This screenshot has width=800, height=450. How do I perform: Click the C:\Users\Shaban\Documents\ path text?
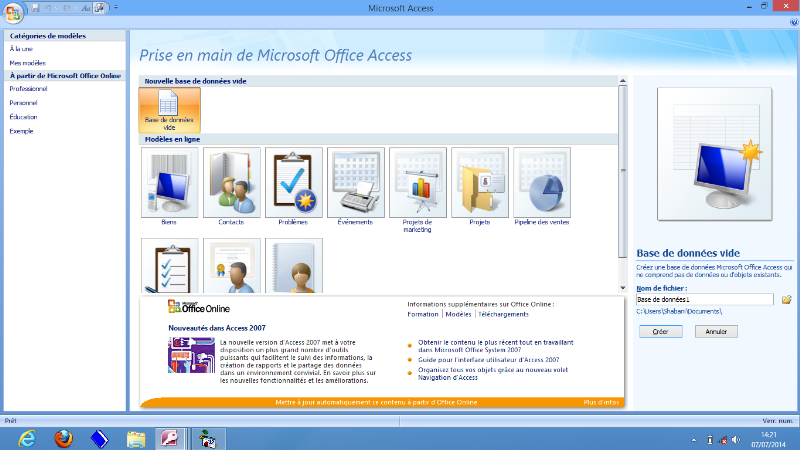point(679,311)
